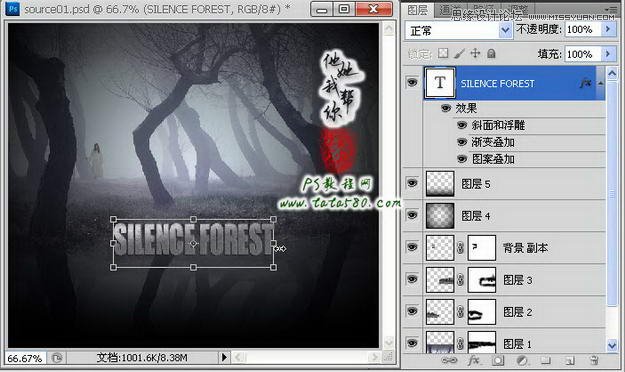Click the delete layer trash icon
Screen dimensions: 625x372
pyautogui.click(x=594, y=360)
